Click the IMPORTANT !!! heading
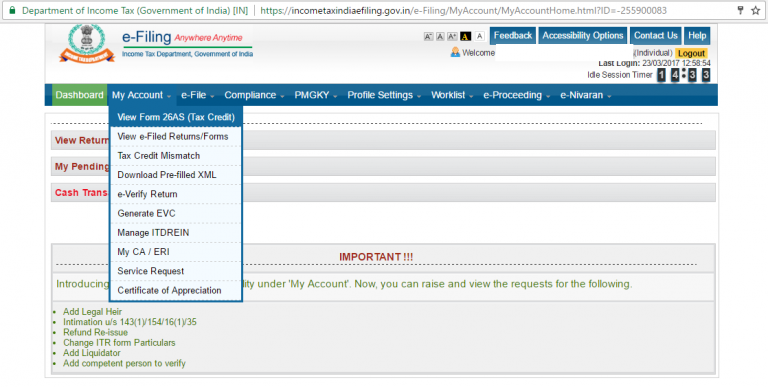The width and height of the screenshot is (768, 387). click(376, 257)
